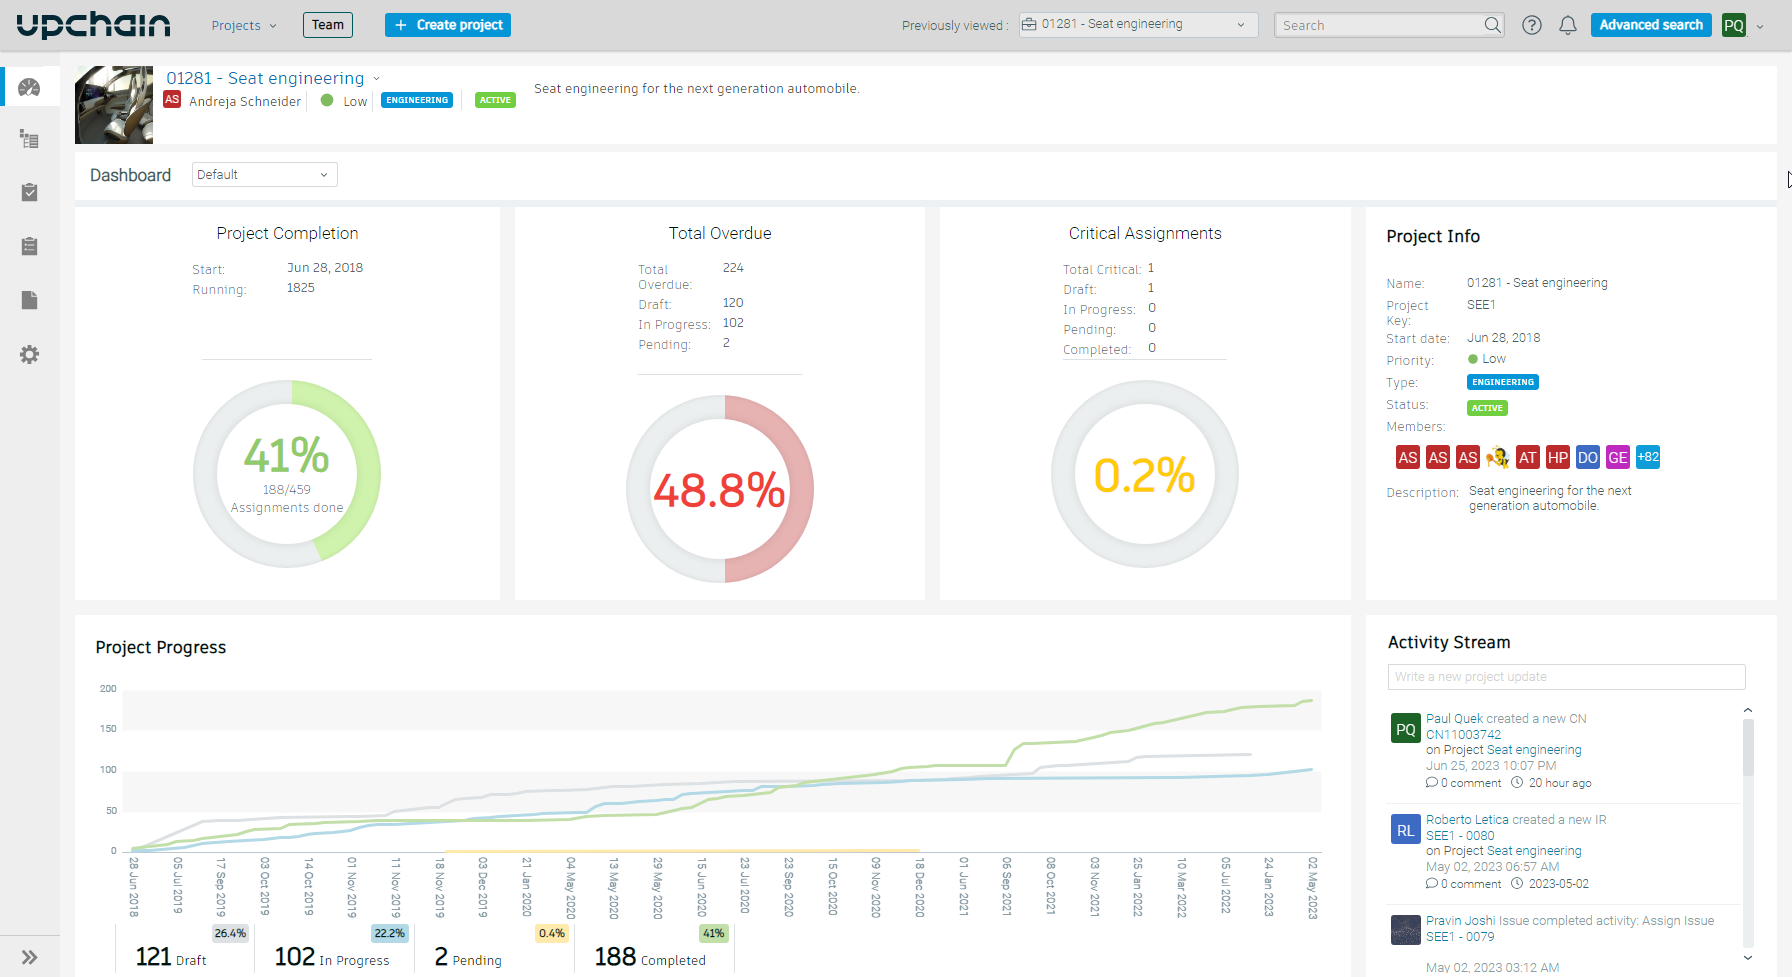The width and height of the screenshot is (1792, 977).
Task: Open the Projects dropdown menu
Action: click(243, 25)
